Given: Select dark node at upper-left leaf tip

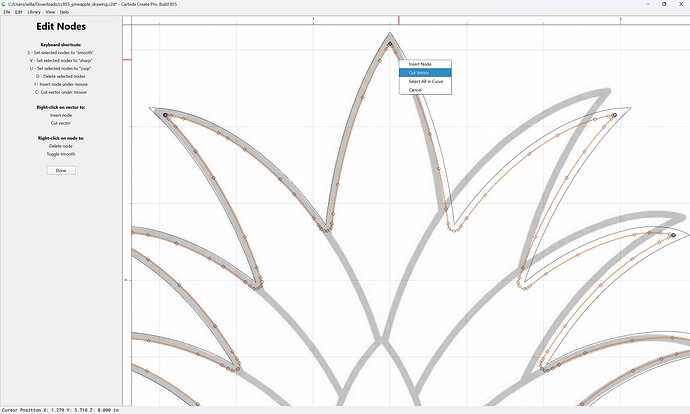Looking at the screenshot, I should pos(165,115).
